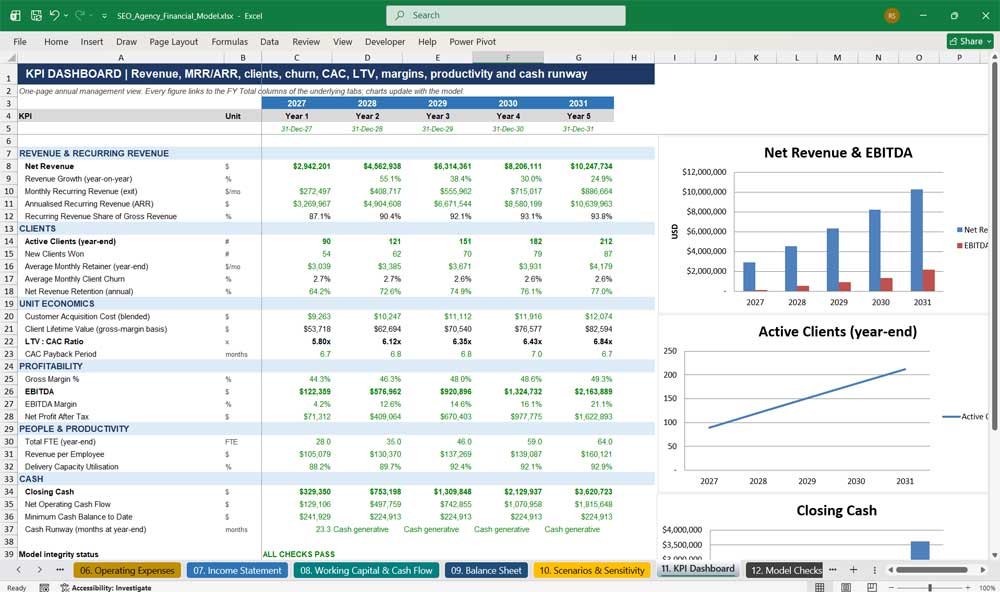Viewport: 1000px width, 592px height.
Task: Click the zoom slider handle
Action: click(930, 588)
